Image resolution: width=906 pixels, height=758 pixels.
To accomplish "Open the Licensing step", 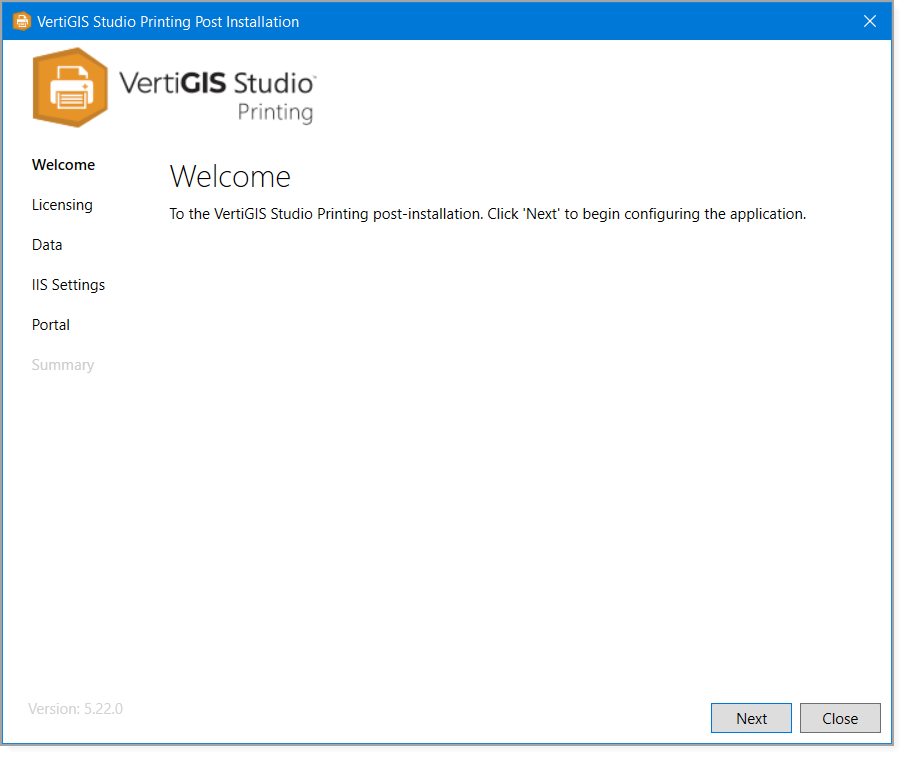I will (x=62, y=205).
